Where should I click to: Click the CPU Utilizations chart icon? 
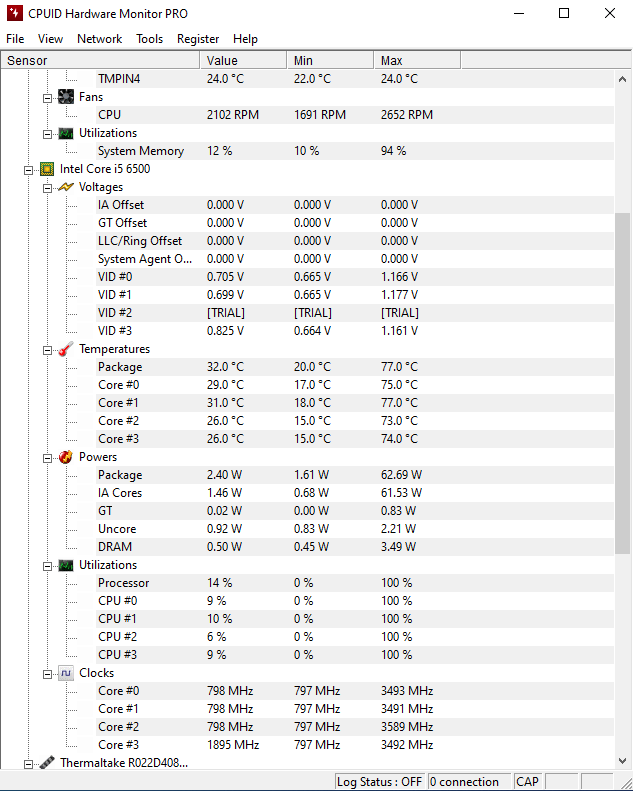pyautogui.click(x=66, y=565)
